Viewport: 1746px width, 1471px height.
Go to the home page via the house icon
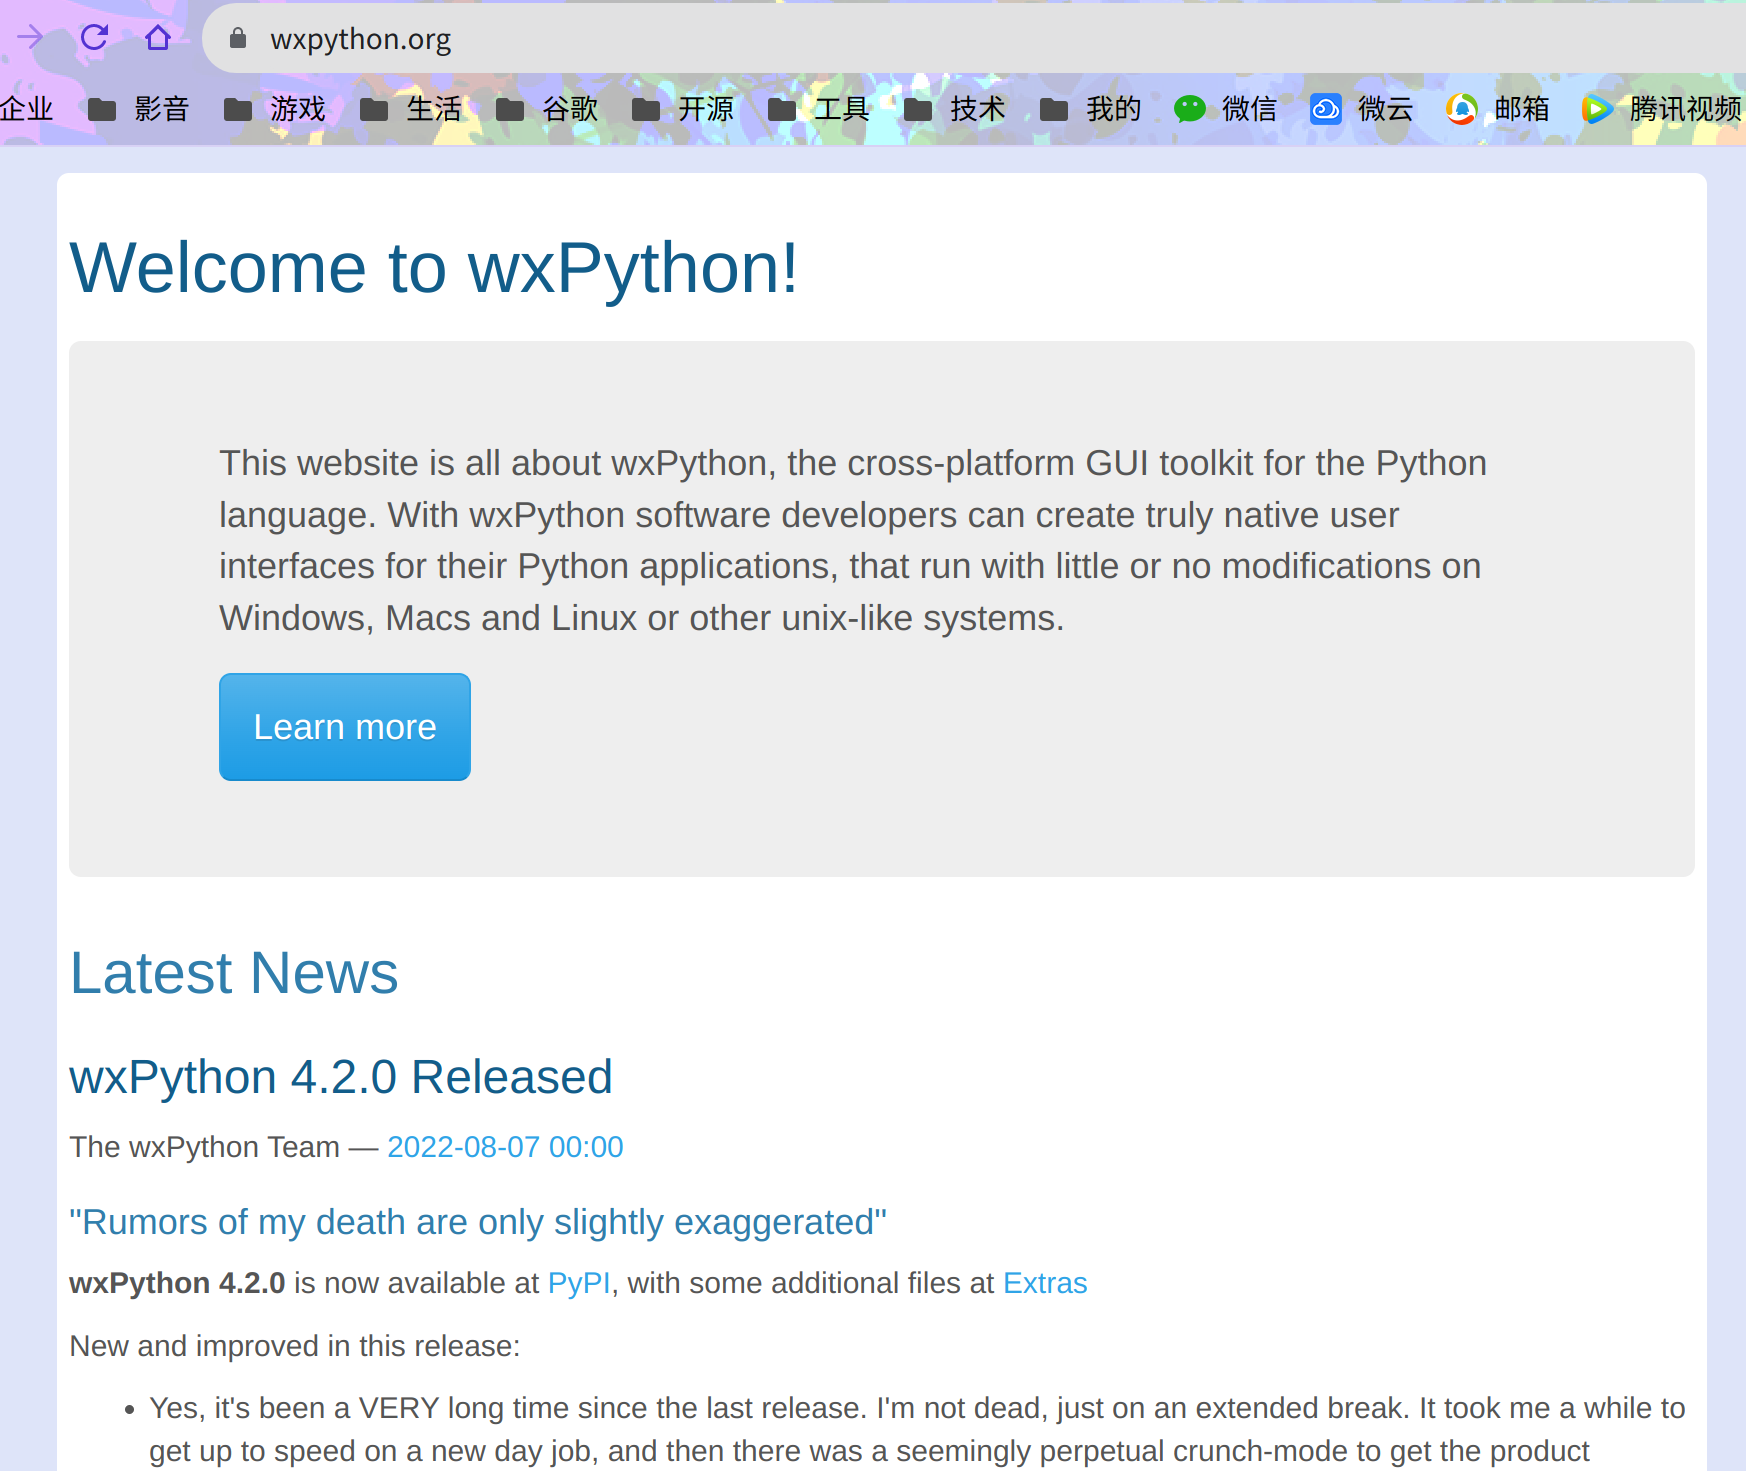[x=158, y=38]
